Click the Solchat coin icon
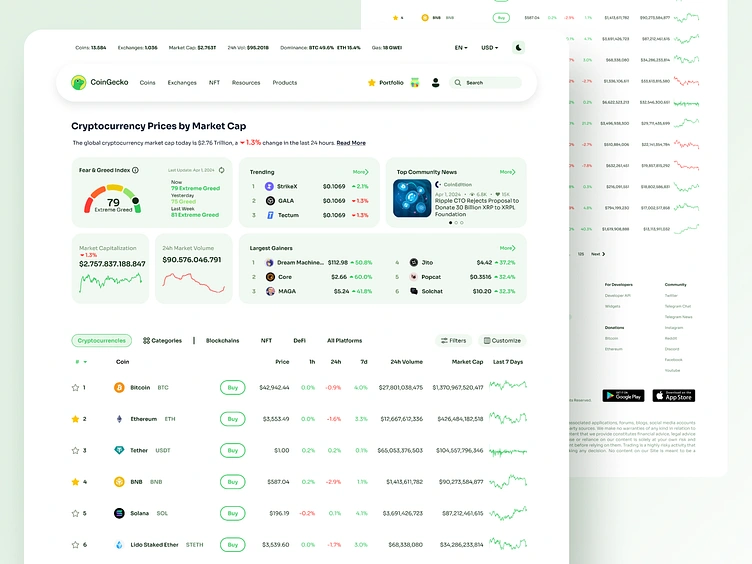The height and width of the screenshot is (564, 752). coord(414,291)
